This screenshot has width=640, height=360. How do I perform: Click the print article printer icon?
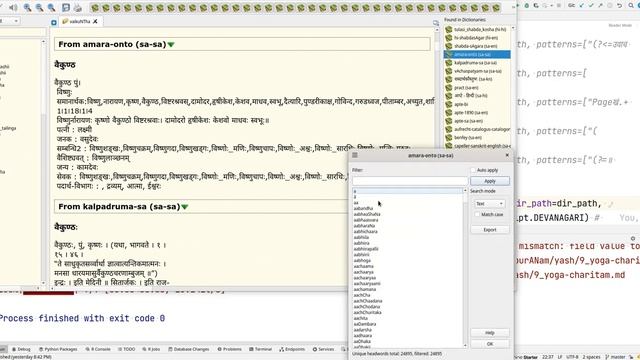(x=78, y=7)
